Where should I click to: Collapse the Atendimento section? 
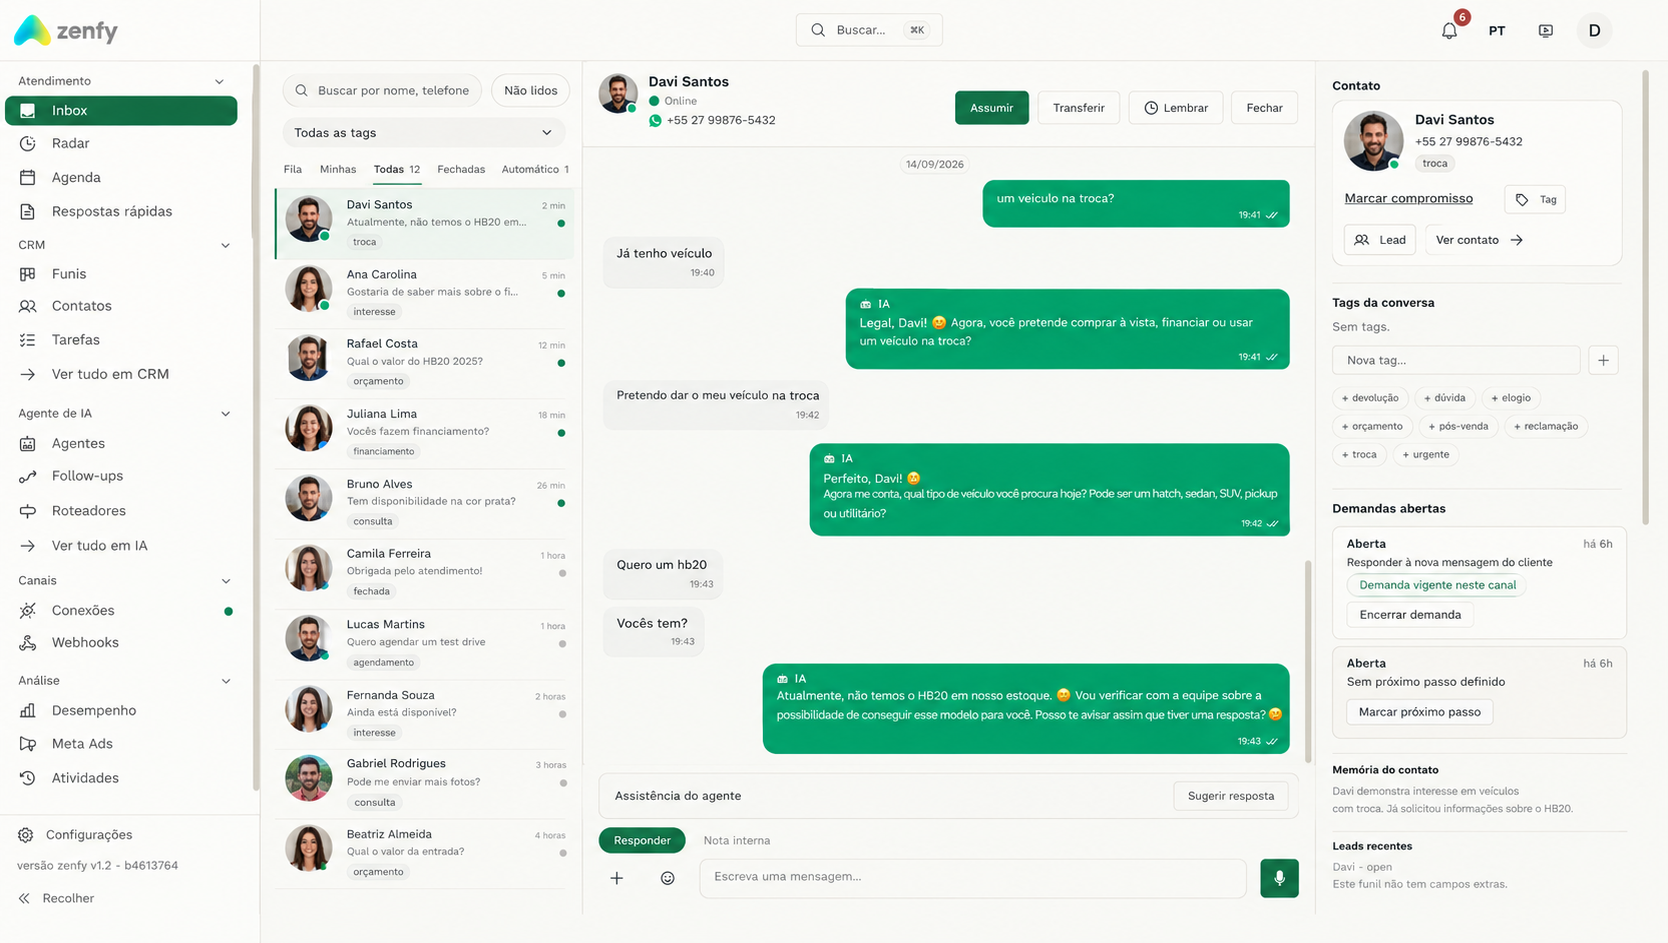click(220, 81)
